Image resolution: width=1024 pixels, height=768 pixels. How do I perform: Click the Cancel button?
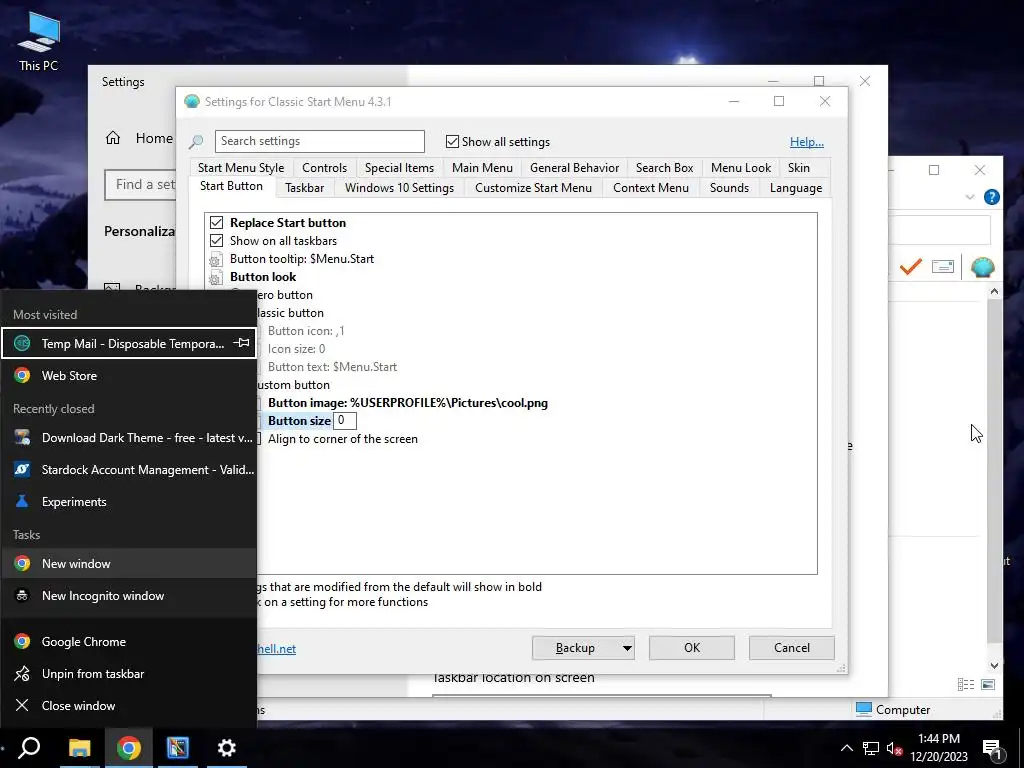[x=792, y=648]
